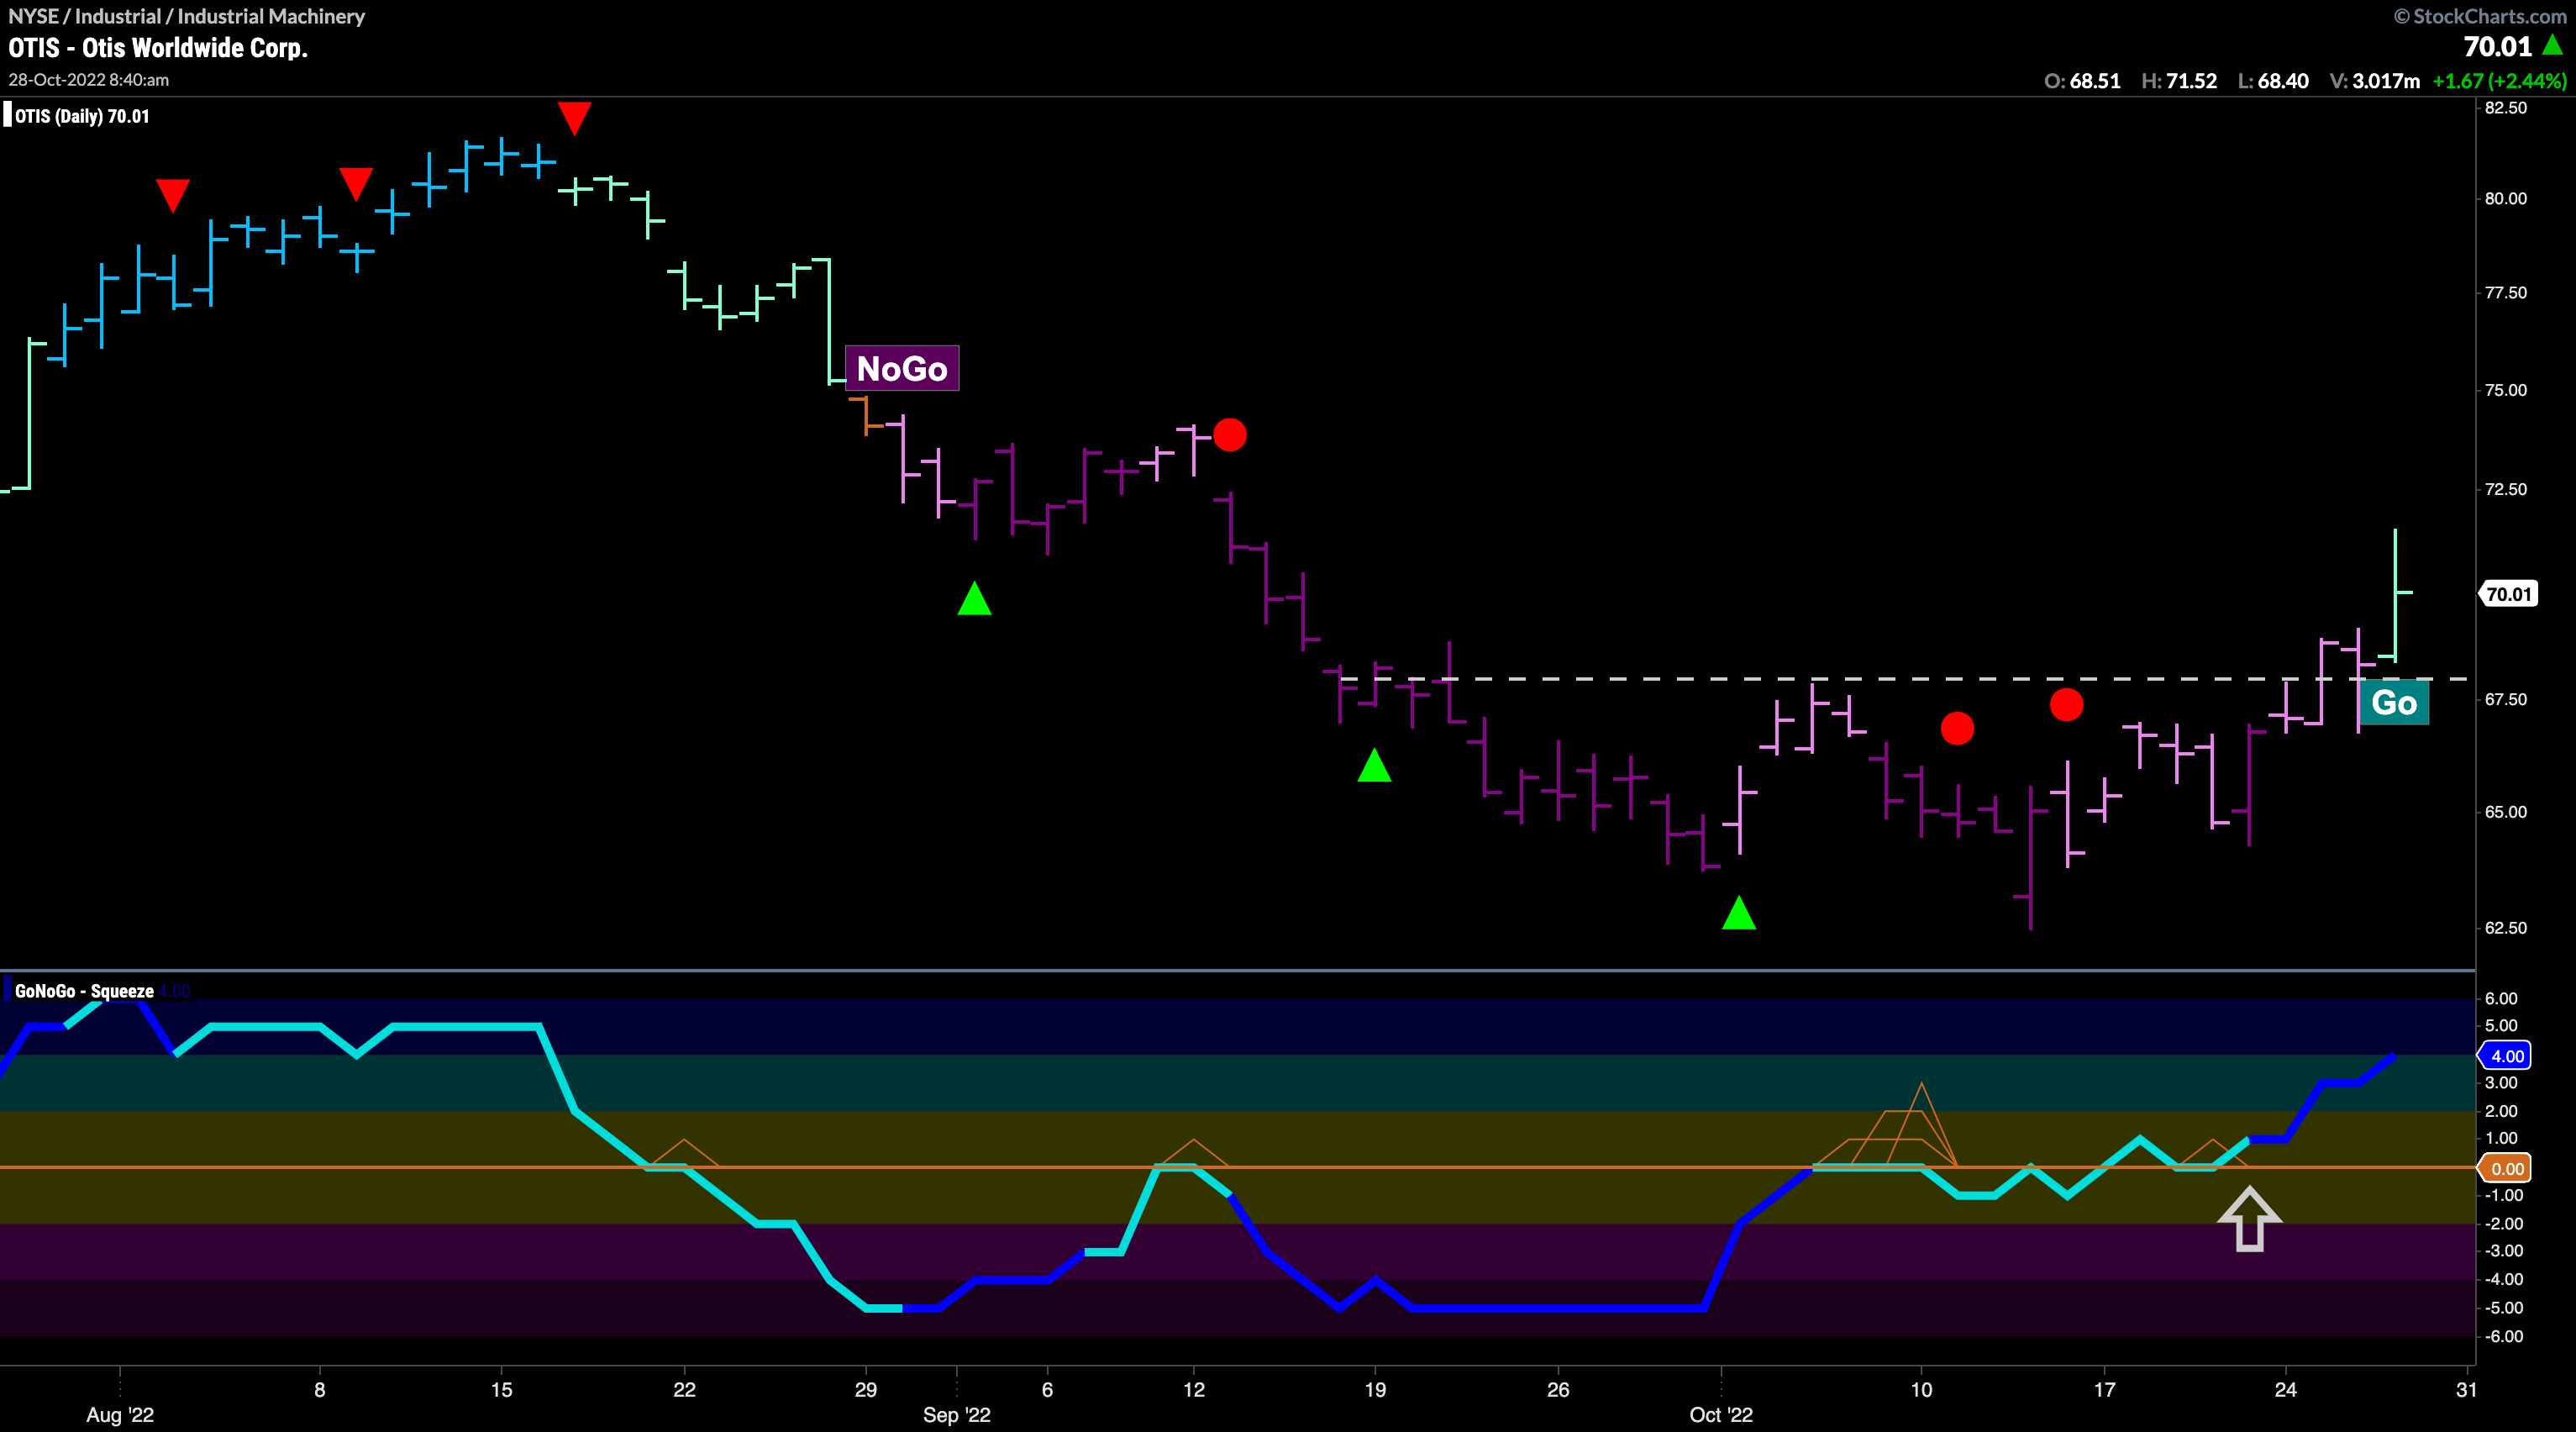The width and height of the screenshot is (2576, 1432).
Task: Click the green up triangle near September 19
Action: [x=1374, y=765]
